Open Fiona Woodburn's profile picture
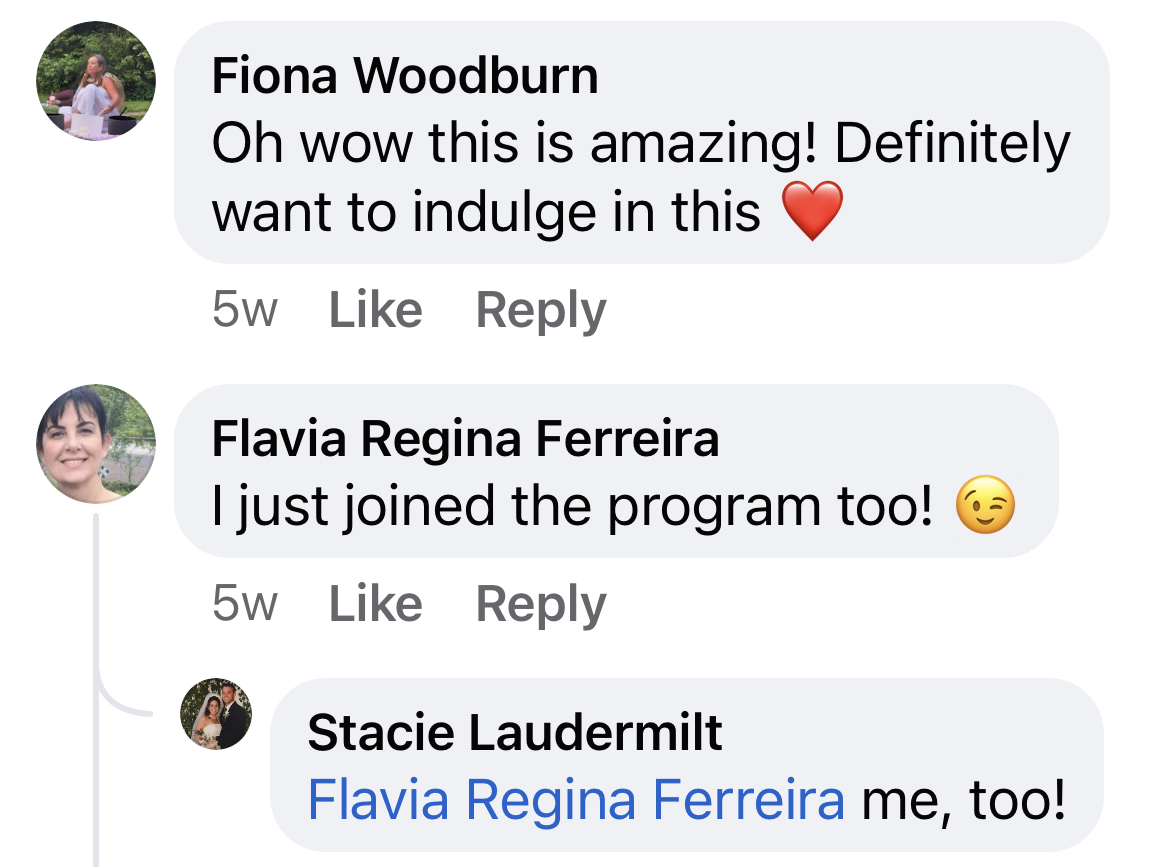 [96, 81]
